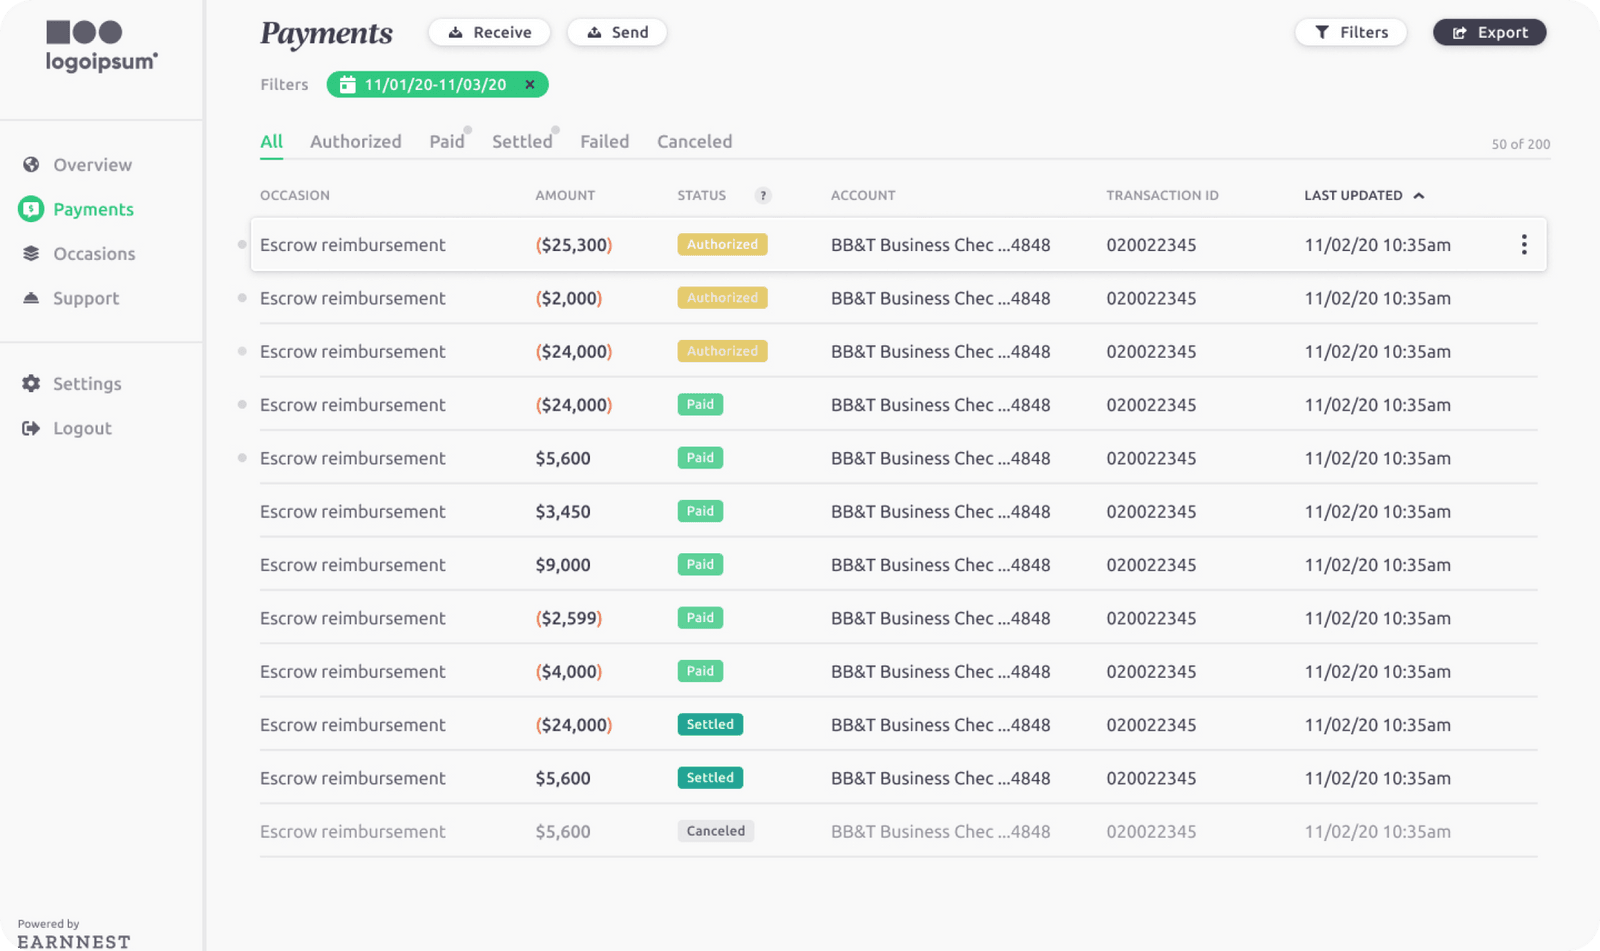Click the Occasions layers icon
This screenshot has height=951, width=1600.
click(x=31, y=254)
